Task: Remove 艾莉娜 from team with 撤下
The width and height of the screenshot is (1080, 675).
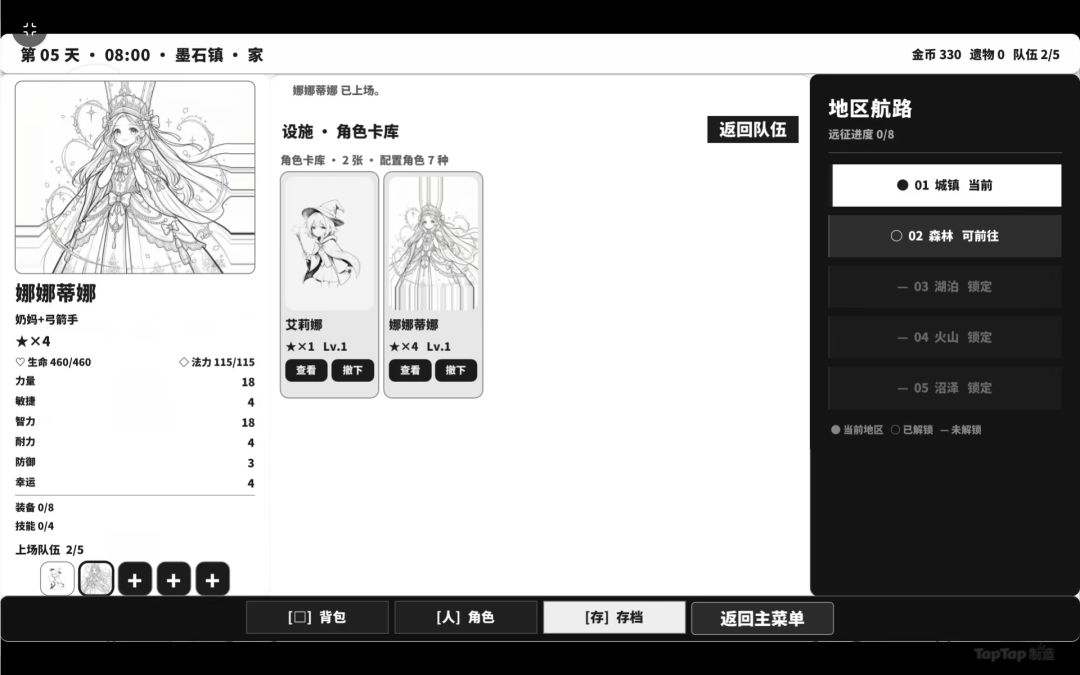Action: pos(353,371)
